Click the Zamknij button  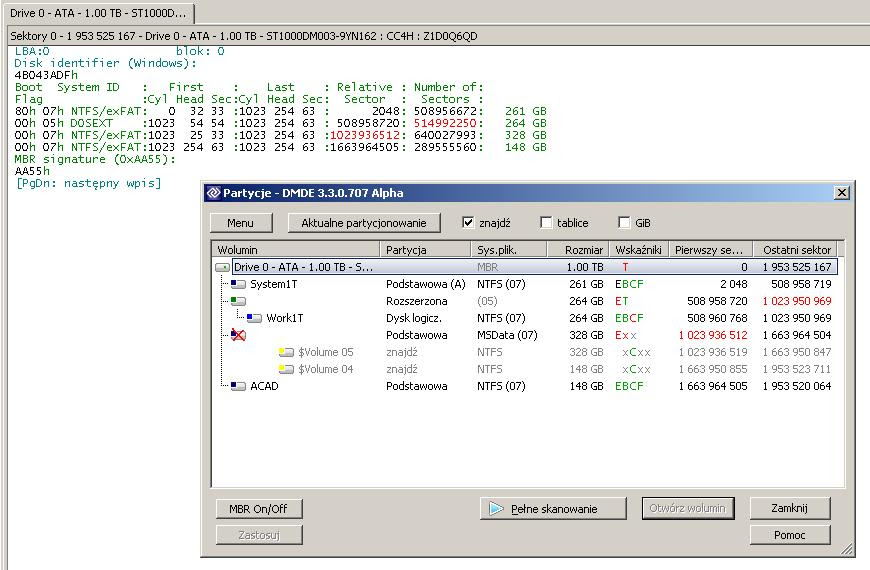(x=790, y=508)
